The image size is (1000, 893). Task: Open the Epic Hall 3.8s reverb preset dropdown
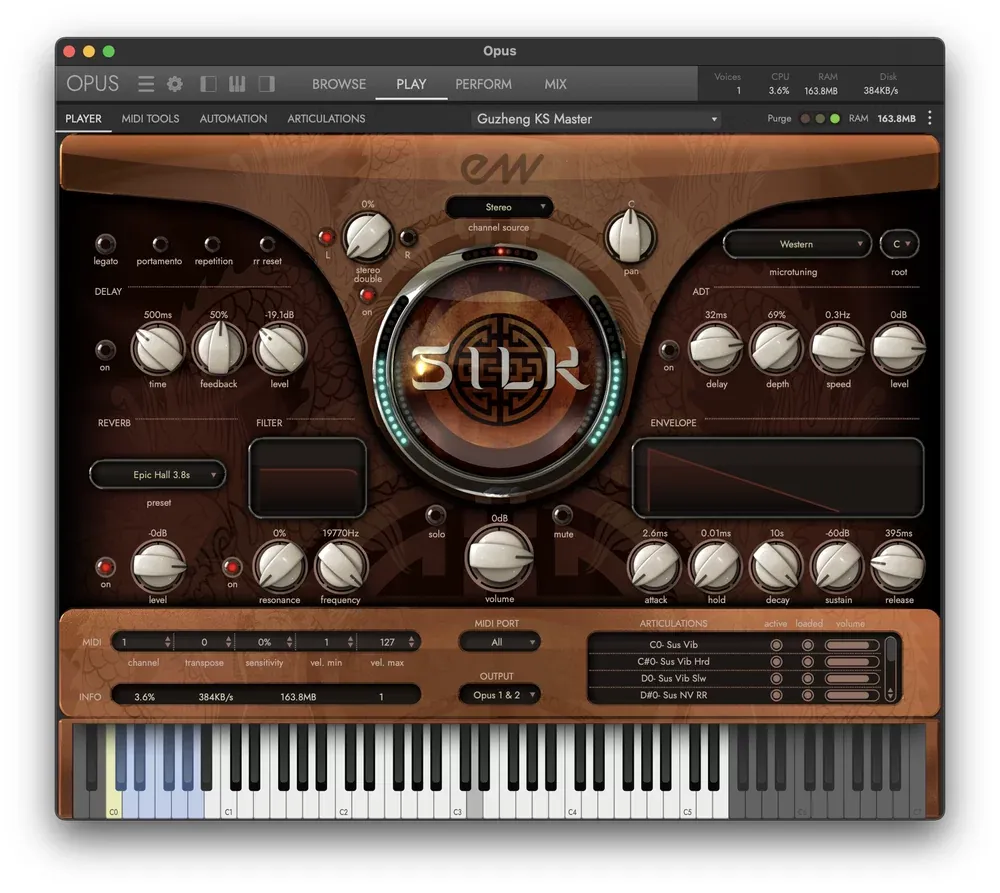coord(158,475)
